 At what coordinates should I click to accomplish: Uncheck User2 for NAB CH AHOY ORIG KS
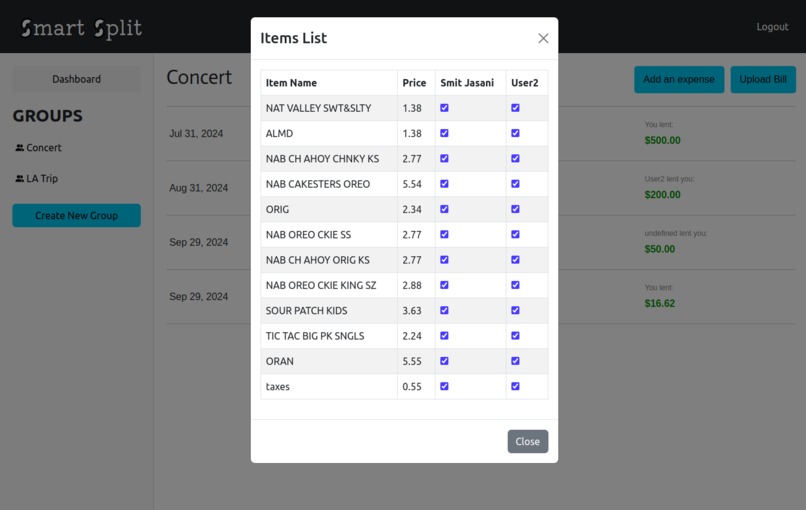coord(516,260)
